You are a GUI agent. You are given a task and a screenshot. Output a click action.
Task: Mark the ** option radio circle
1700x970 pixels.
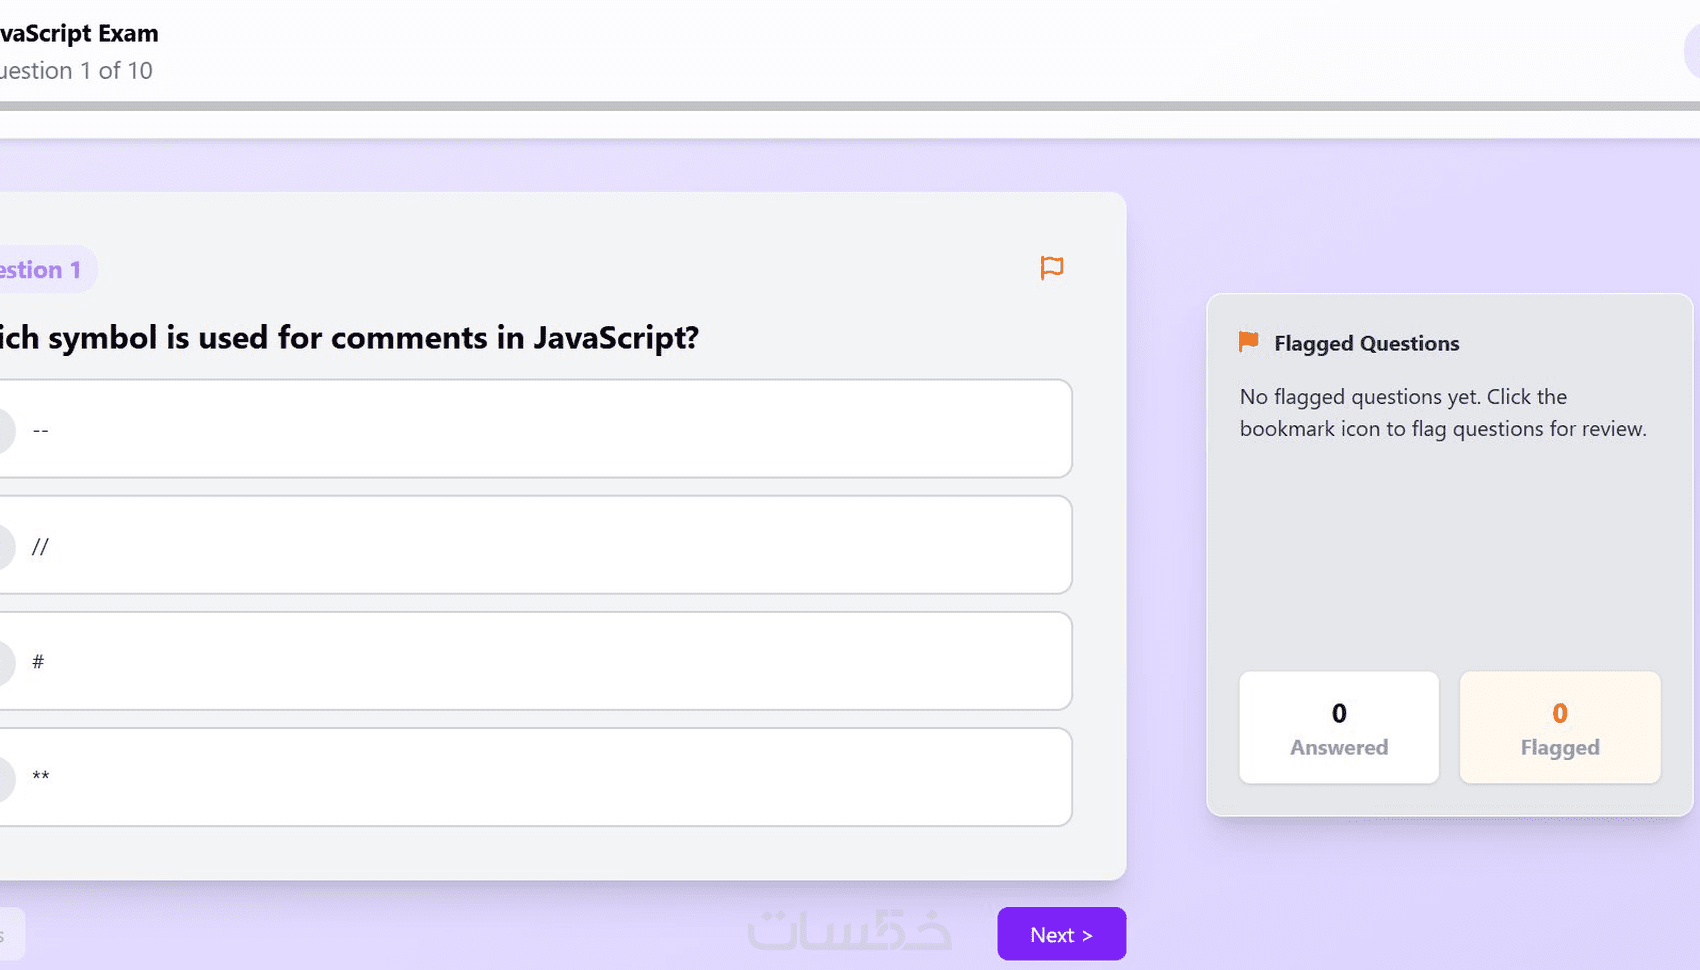pos(4,778)
